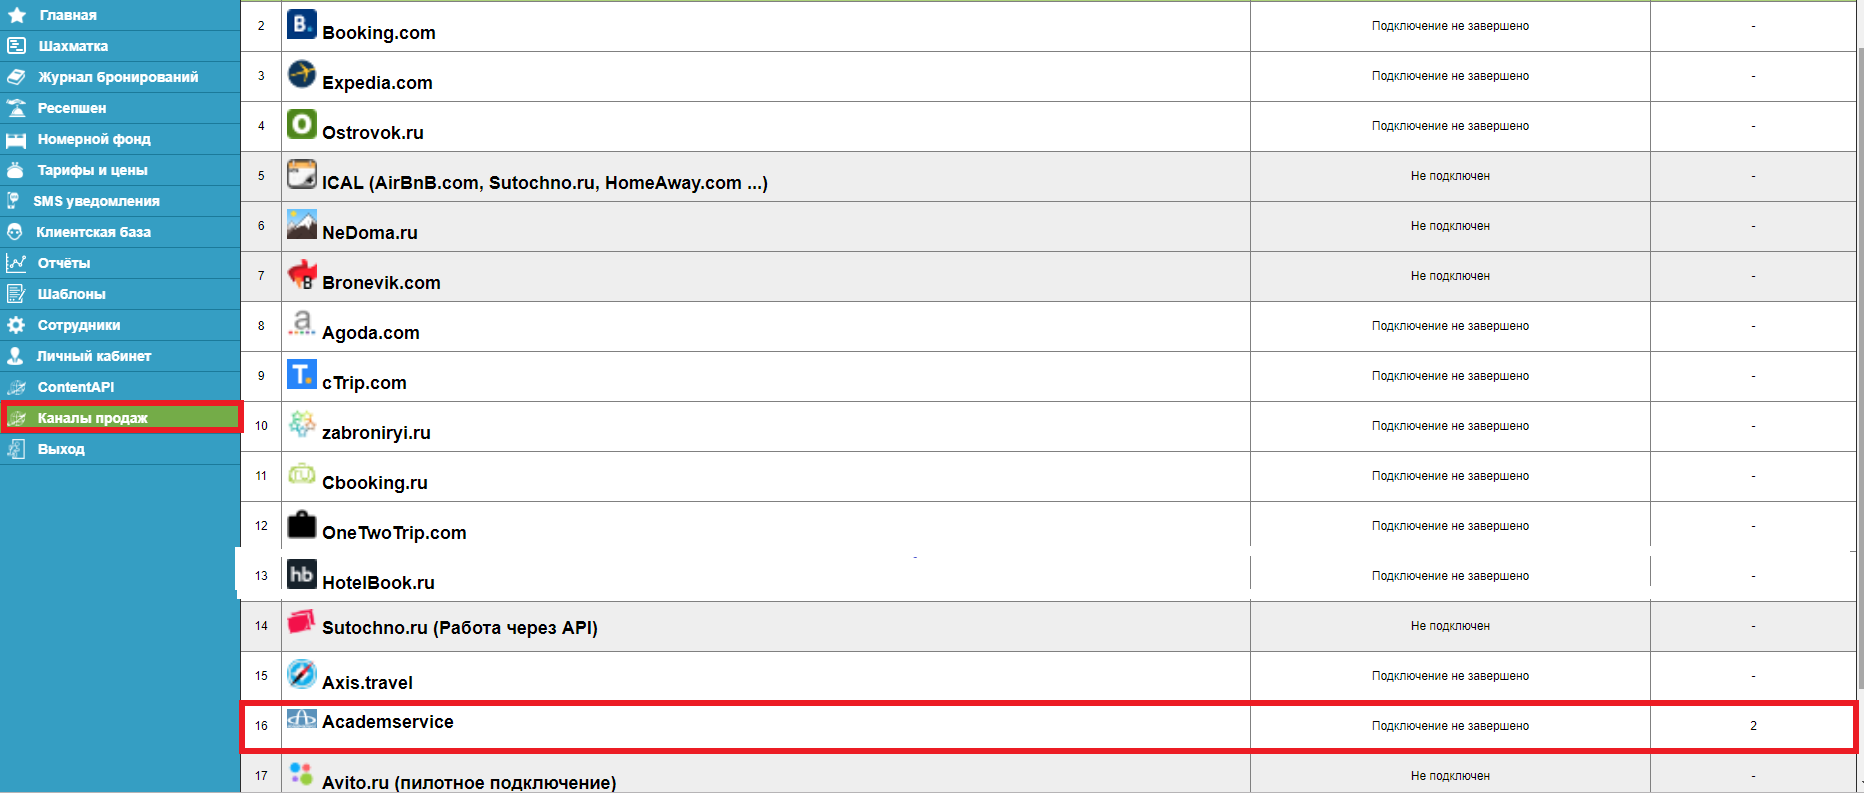Click the Тарифы и цены icon
Viewport: 1864px width, 796px height.
point(15,170)
